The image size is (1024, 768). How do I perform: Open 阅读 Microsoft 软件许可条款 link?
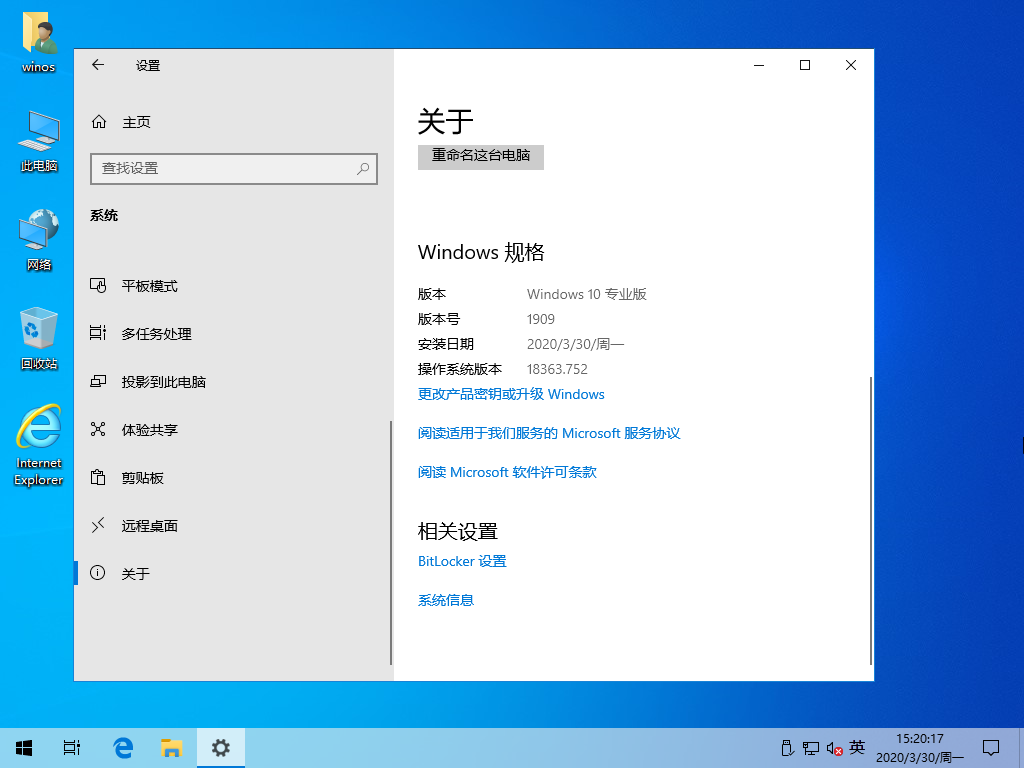pos(507,472)
